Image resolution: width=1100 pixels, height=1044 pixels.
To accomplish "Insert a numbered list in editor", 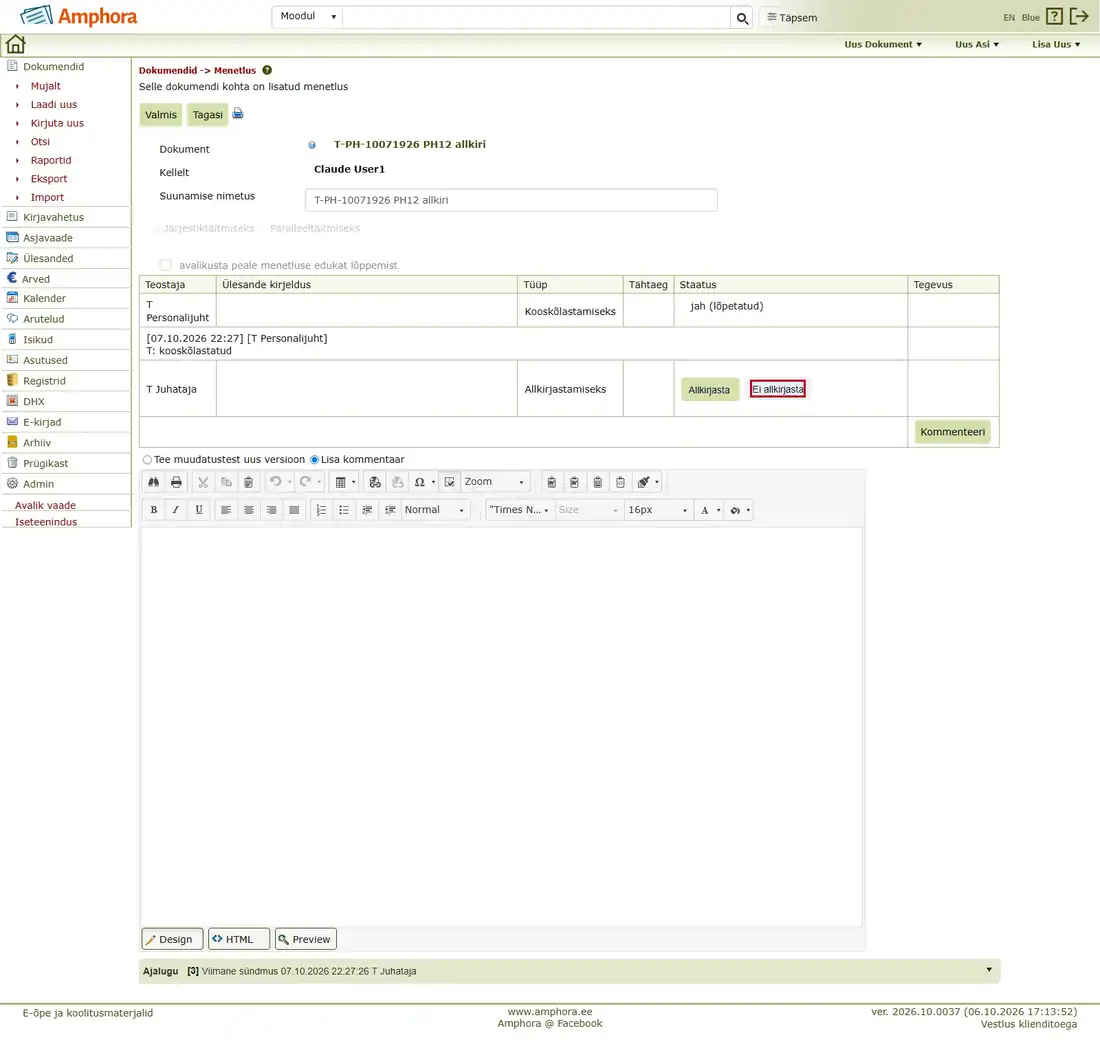I will pos(321,510).
